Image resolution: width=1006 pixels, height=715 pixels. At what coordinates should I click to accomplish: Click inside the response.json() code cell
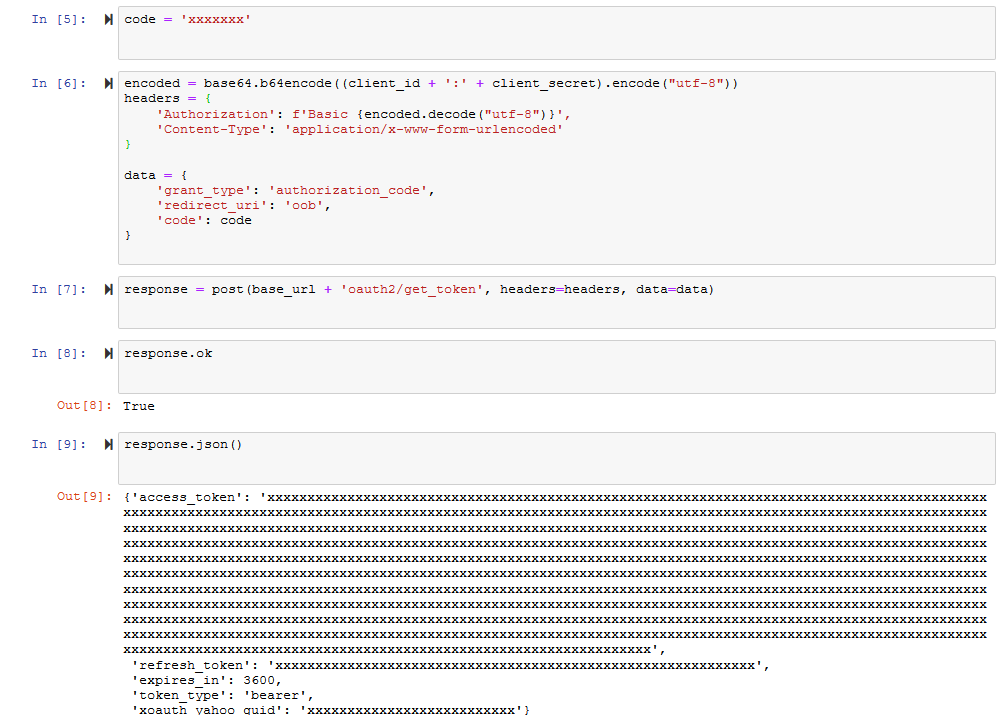[250, 444]
